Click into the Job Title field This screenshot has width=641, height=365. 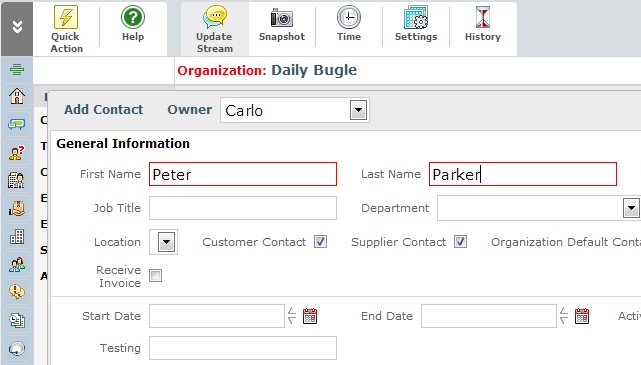[x=243, y=208]
